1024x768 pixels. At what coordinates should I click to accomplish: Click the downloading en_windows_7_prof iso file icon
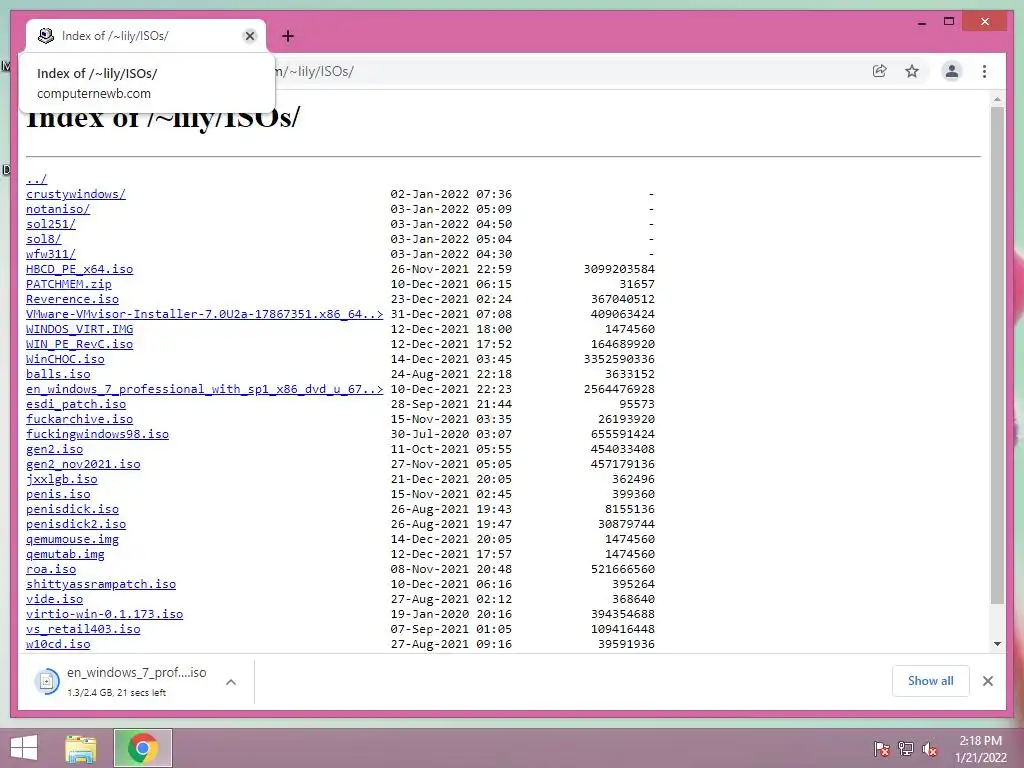tap(46, 682)
